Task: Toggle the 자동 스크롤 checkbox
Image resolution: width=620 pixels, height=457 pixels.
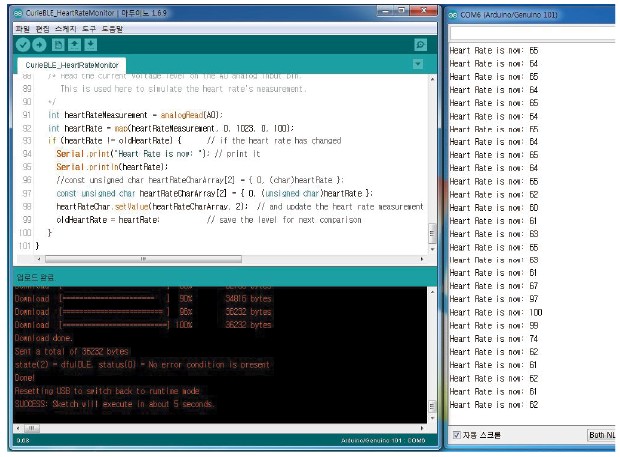Action: tap(457, 435)
